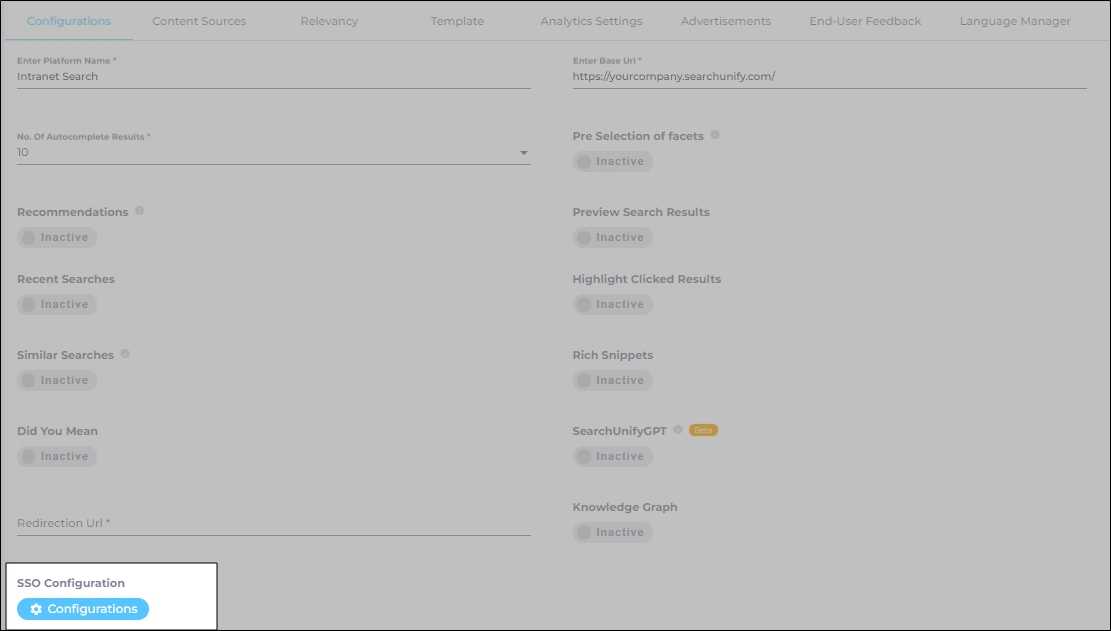Click info icon next to Recommendations
The height and width of the screenshot is (631, 1111).
pyautogui.click(x=139, y=211)
